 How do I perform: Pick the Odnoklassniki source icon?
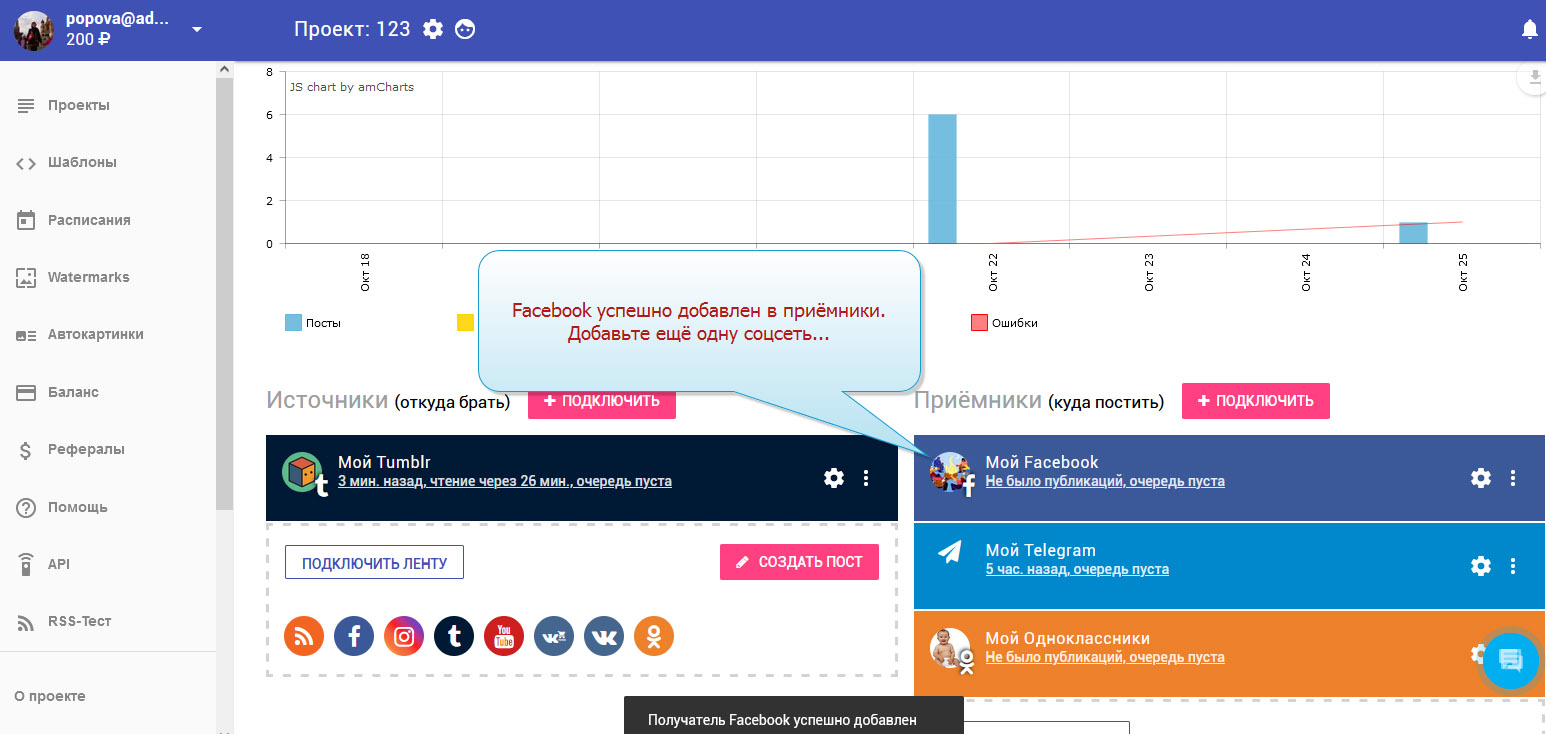(654, 636)
